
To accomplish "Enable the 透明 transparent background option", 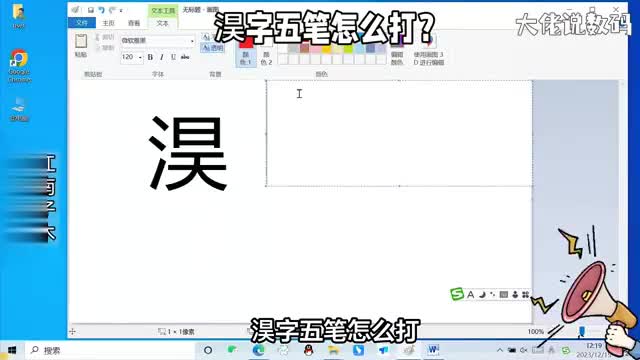I will coord(213,48).
